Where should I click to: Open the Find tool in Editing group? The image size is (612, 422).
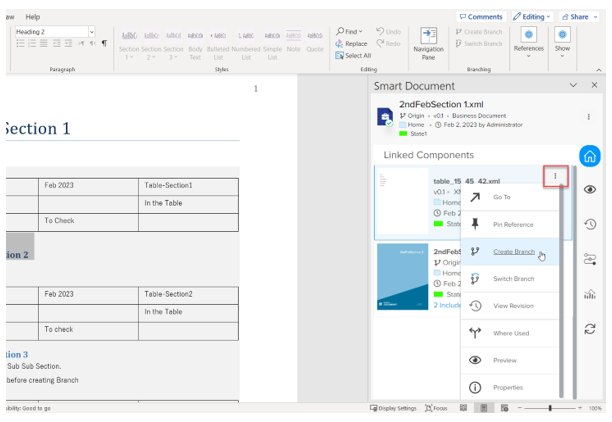349,31
